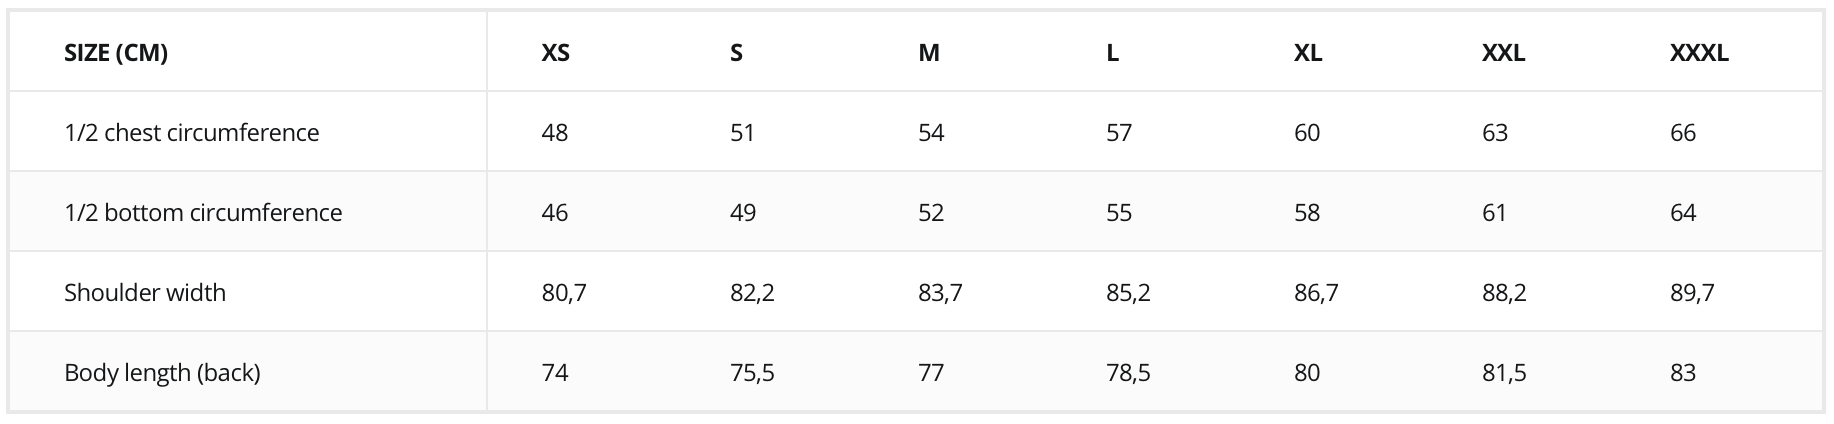Select the 1/2 chest circumference row label

point(192,132)
